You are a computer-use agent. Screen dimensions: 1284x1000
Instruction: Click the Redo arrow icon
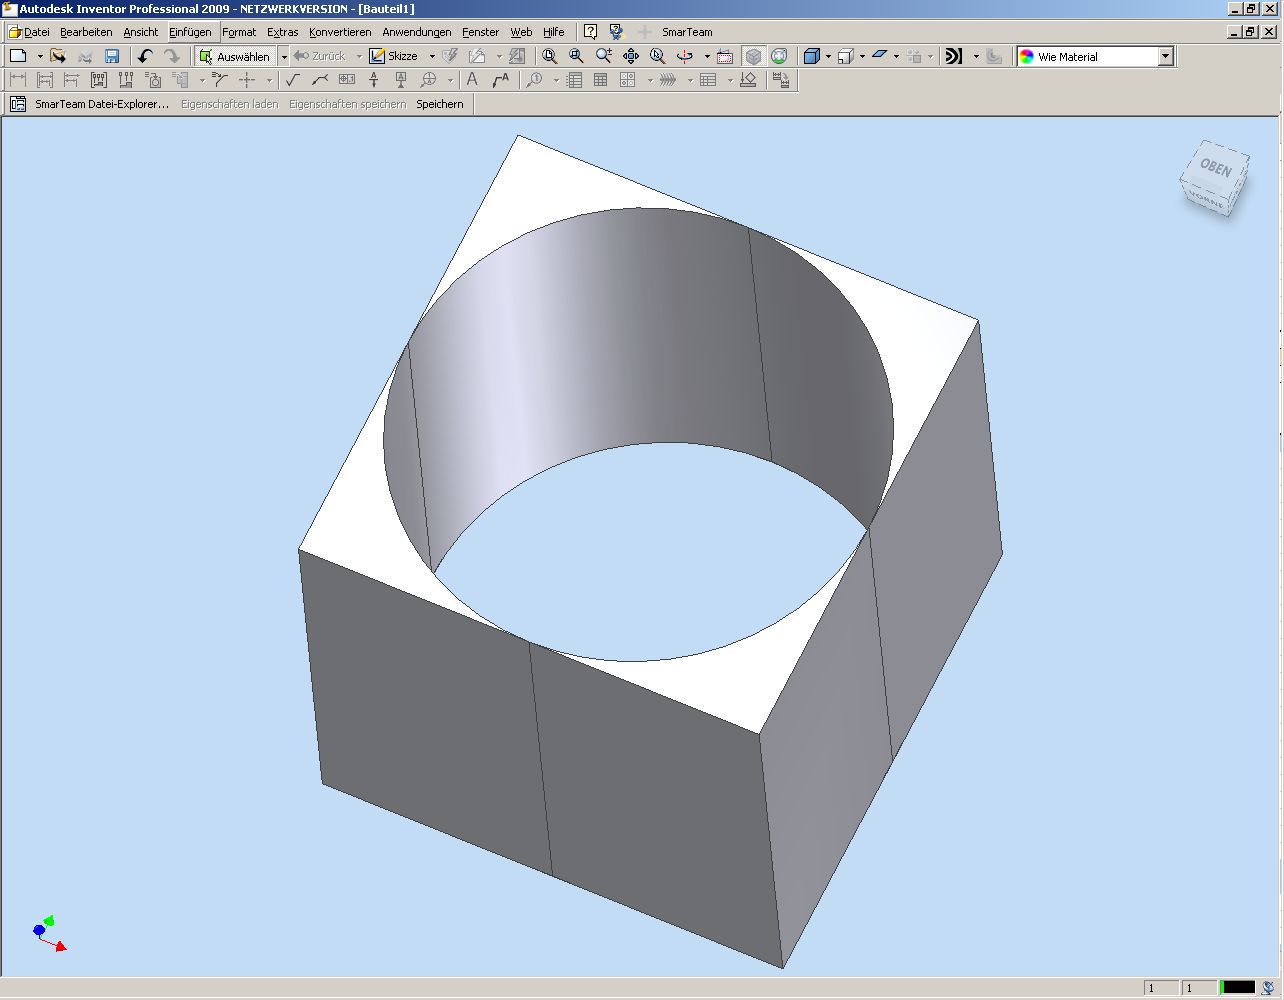tap(172, 57)
